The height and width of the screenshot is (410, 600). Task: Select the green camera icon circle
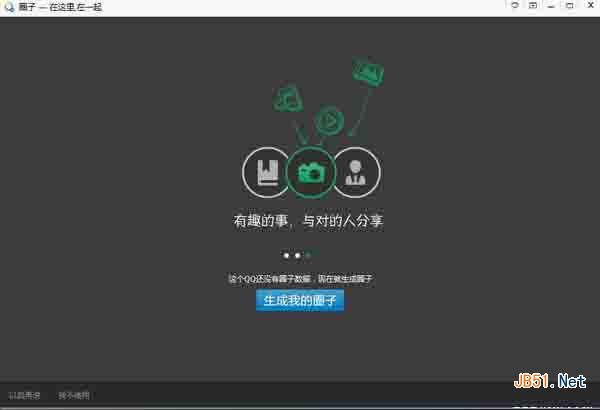pos(311,173)
